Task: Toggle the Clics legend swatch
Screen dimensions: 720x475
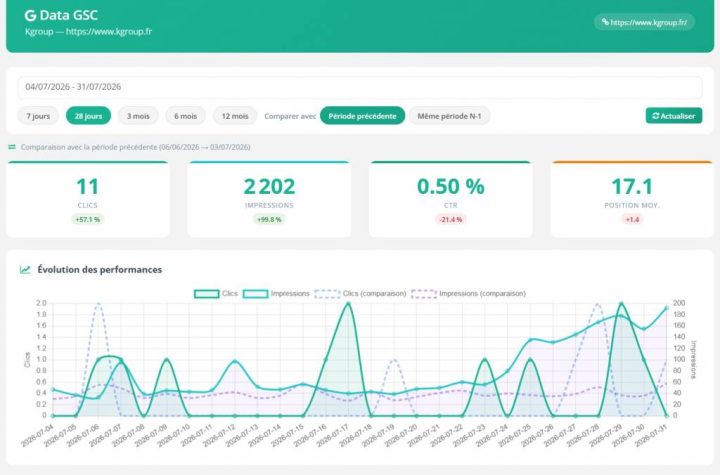Action: (x=207, y=294)
